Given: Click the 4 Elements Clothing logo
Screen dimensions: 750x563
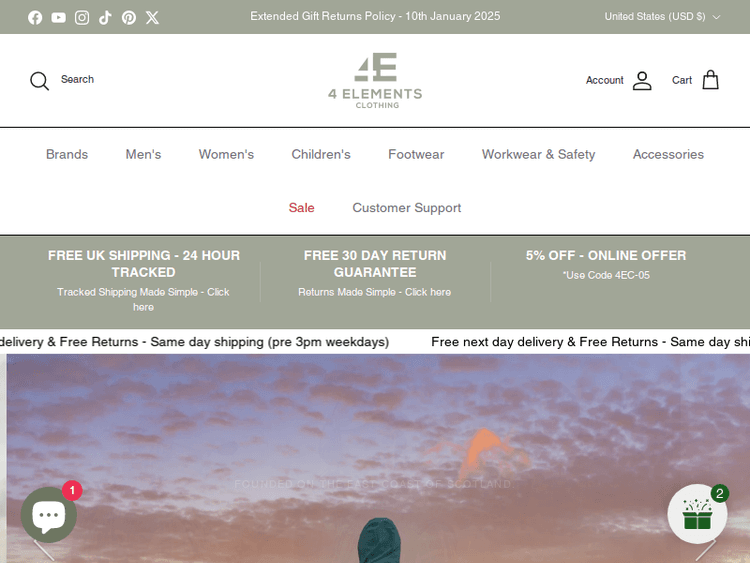Looking at the screenshot, I should (375, 80).
